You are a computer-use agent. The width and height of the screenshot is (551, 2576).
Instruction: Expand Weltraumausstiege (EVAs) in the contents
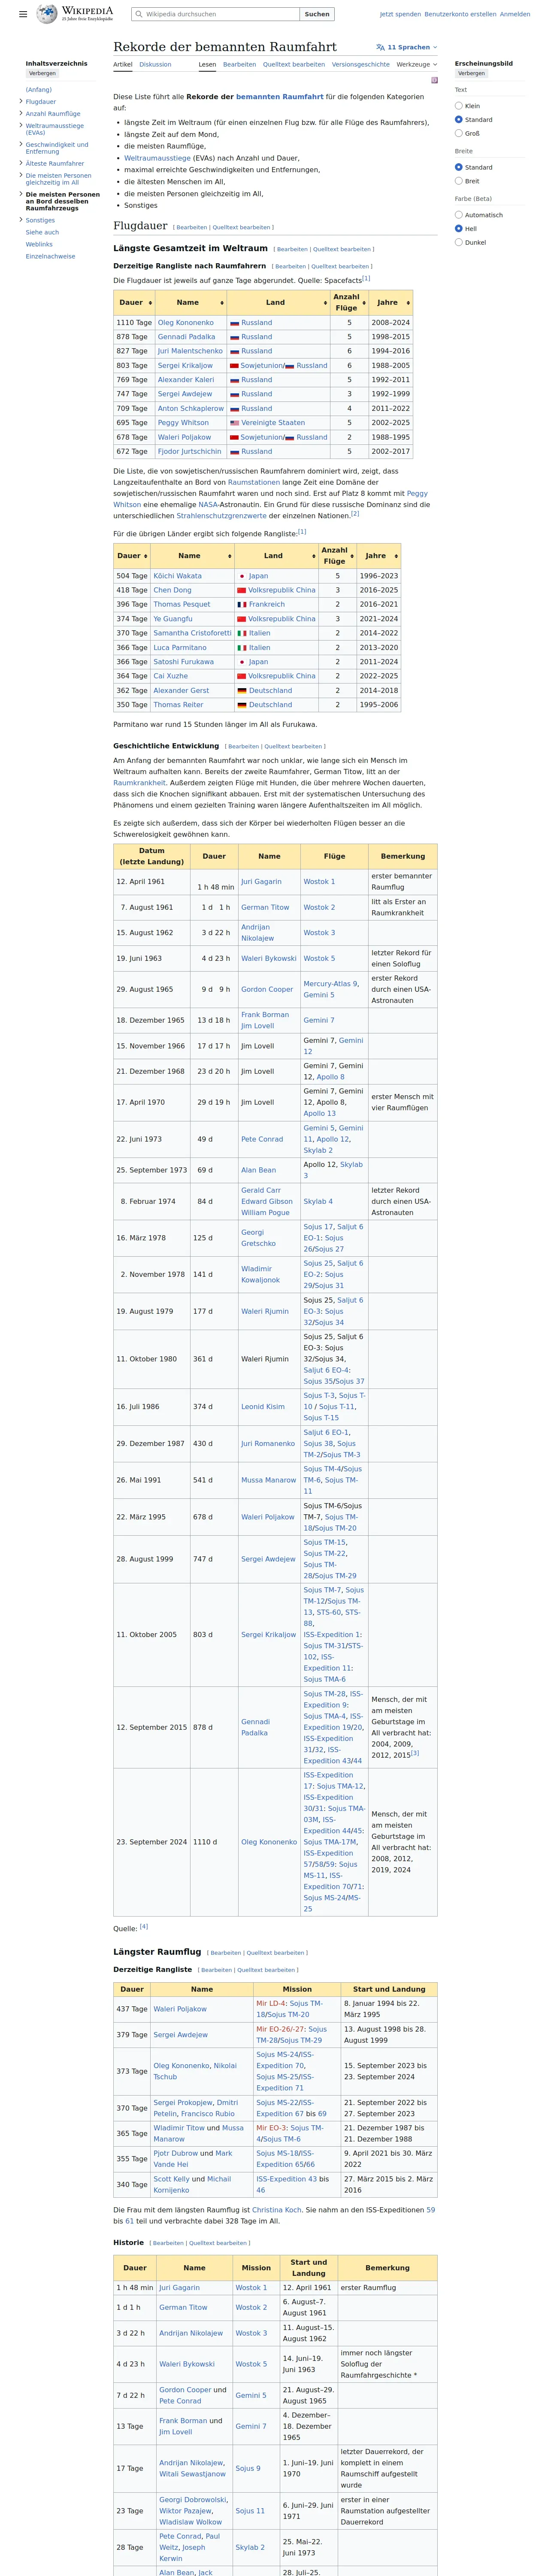[20, 126]
